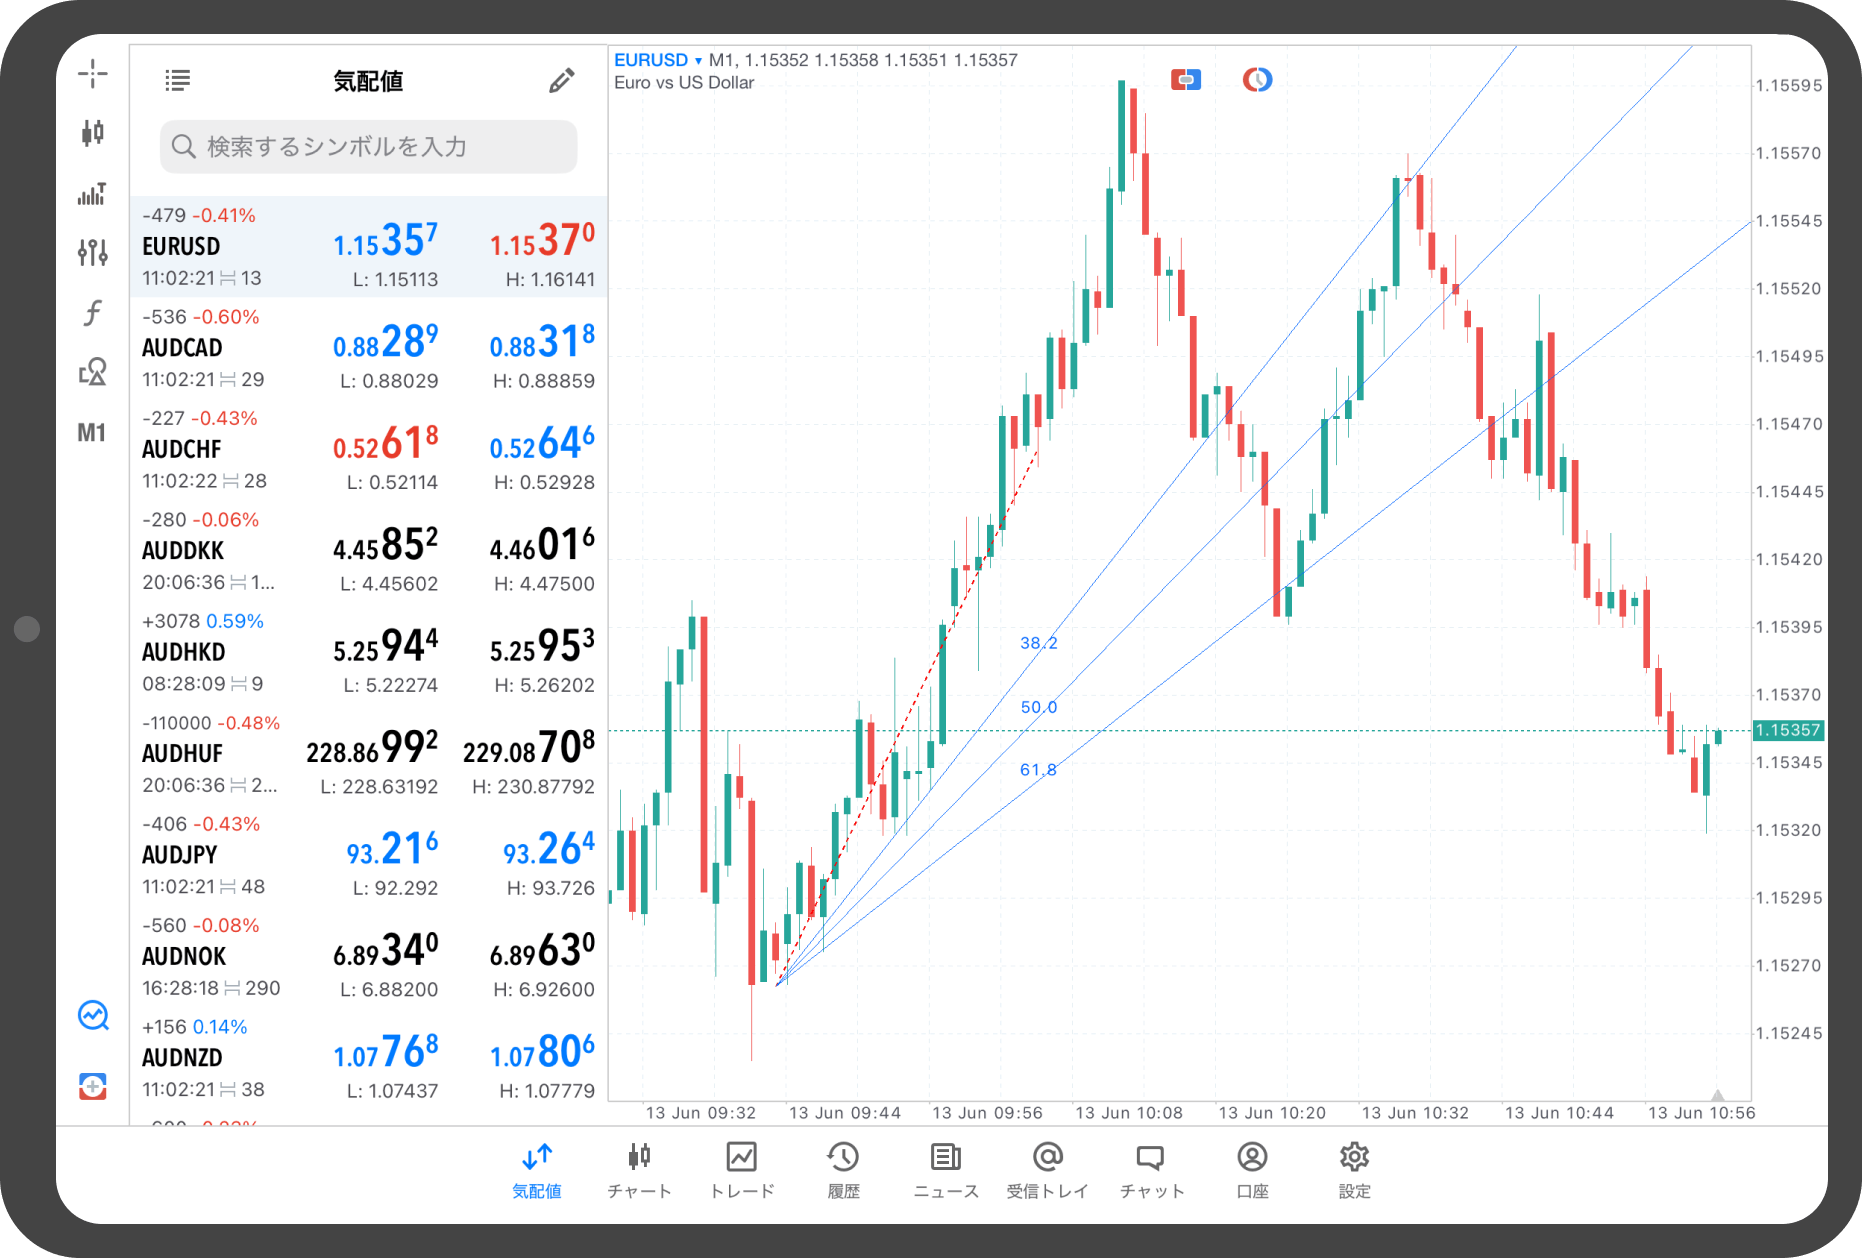Open chart type candlestick icon in sidebar
Image resolution: width=1862 pixels, height=1258 pixels.
[x=92, y=132]
